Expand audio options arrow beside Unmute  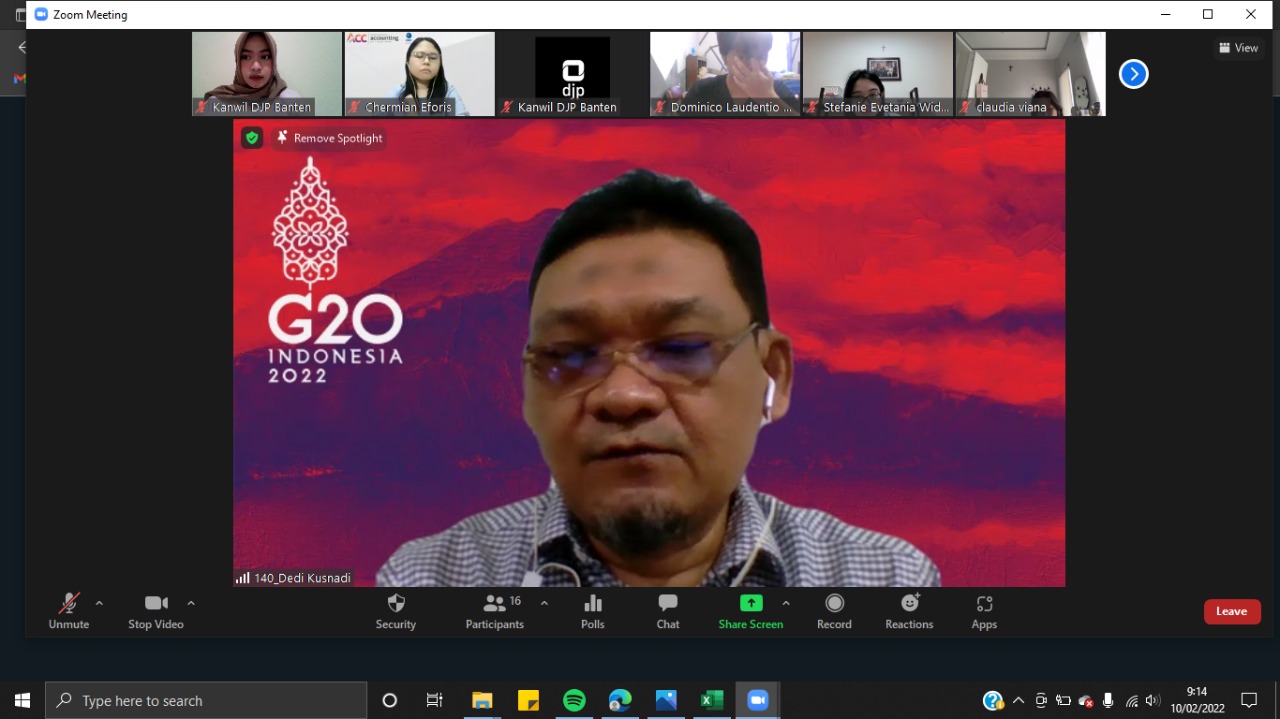(x=99, y=603)
